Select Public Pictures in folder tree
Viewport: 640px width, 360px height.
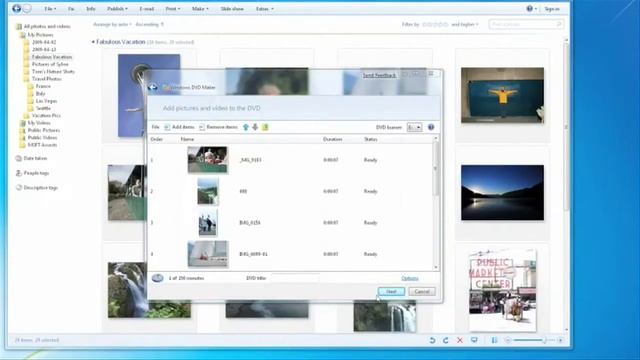click(x=44, y=130)
